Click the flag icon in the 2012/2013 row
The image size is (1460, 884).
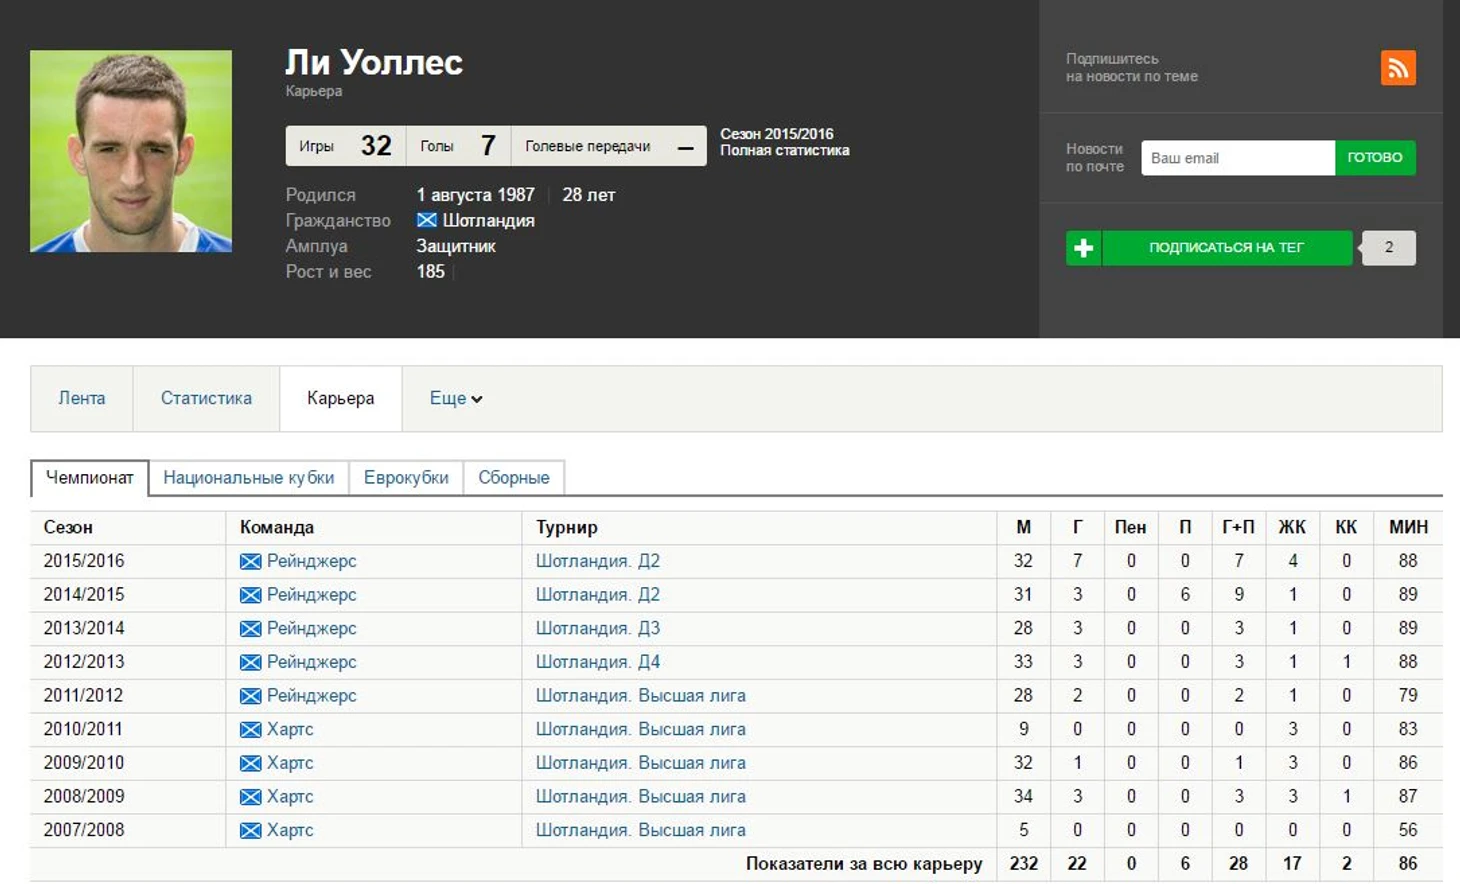click(x=250, y=663)
